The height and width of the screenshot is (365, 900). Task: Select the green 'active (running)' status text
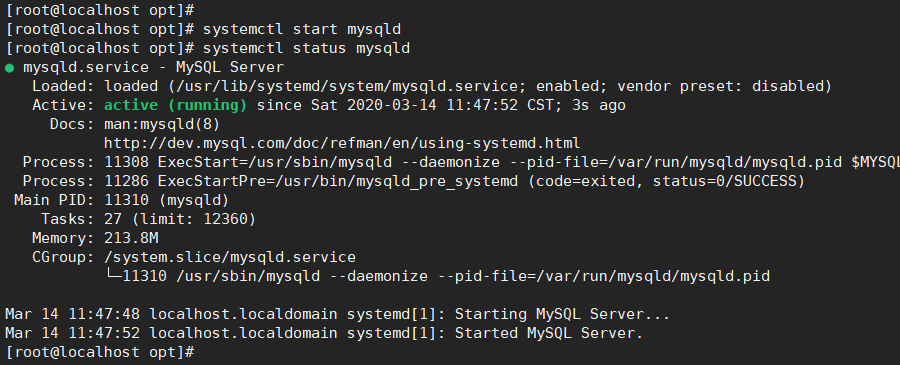[x=176, y=105]
